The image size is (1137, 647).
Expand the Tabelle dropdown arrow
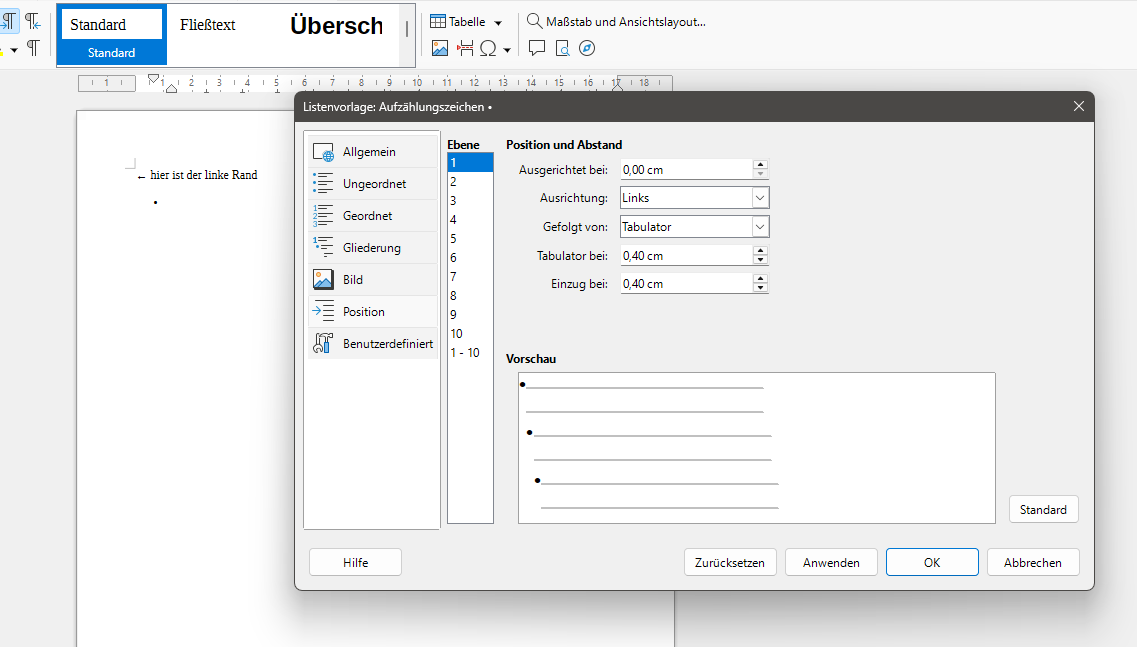point(498,22)
